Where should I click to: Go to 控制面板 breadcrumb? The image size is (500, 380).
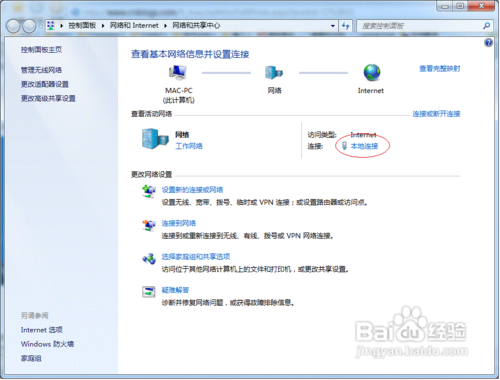82,26
